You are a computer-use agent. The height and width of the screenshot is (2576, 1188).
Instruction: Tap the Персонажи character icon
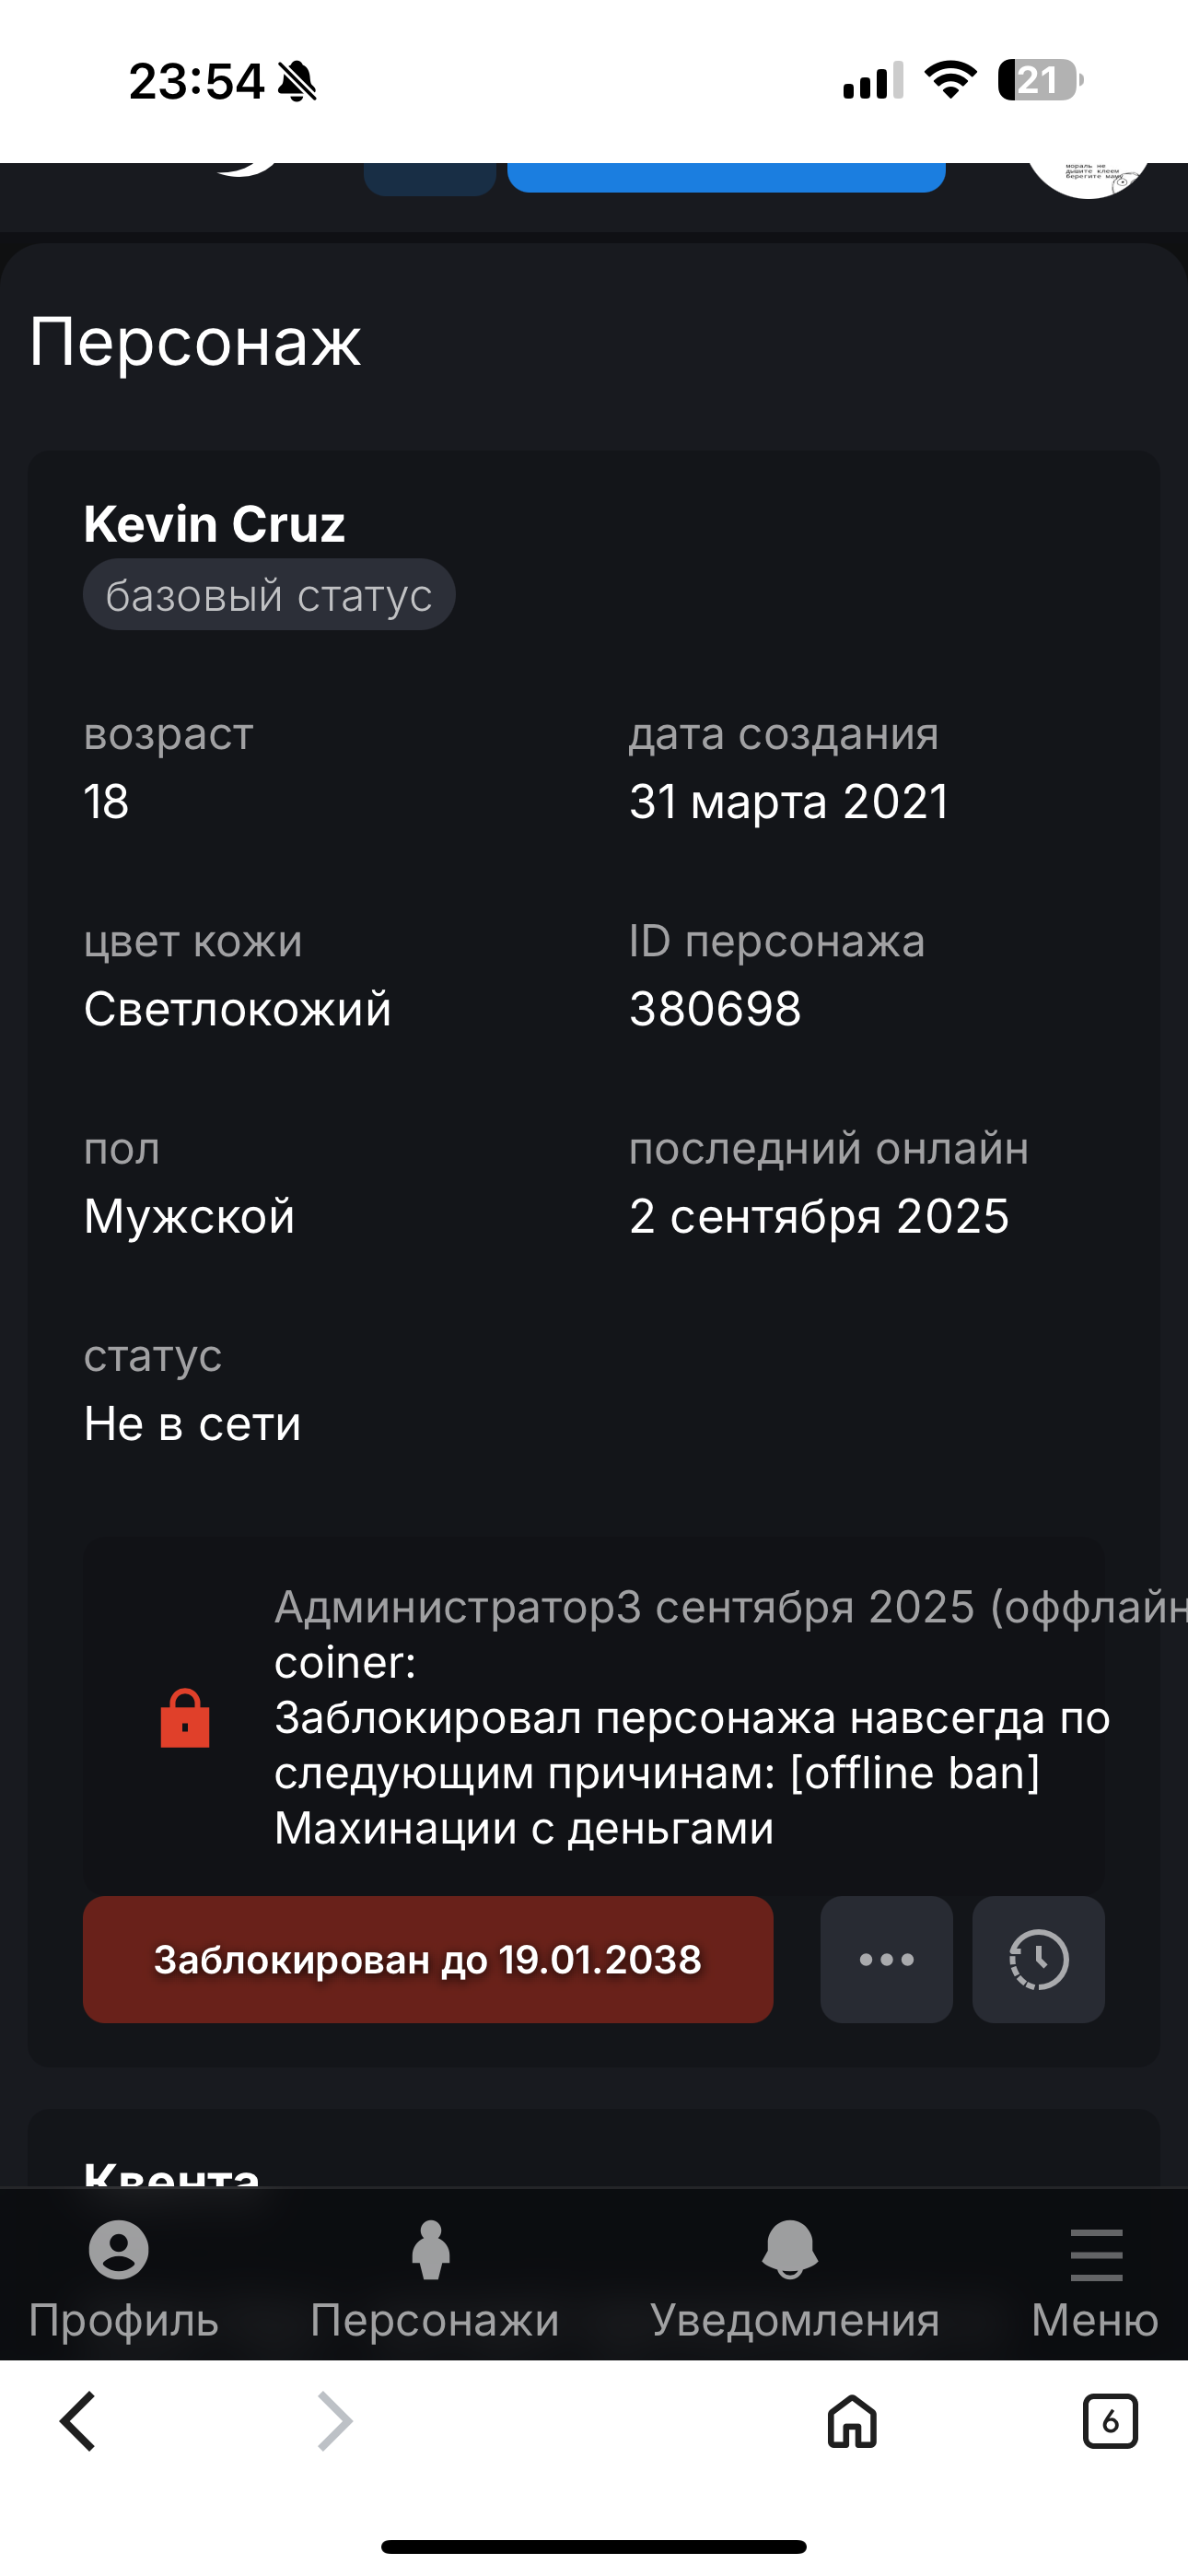(x=431, y=2250)
